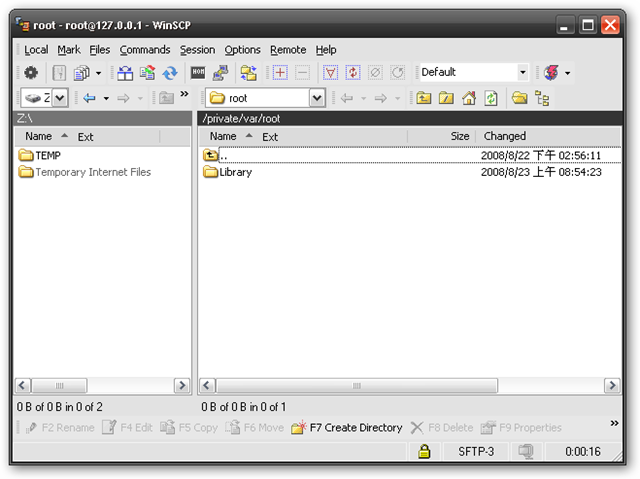
Task: Click the Synchronize files icon
Action: point(147,73)
